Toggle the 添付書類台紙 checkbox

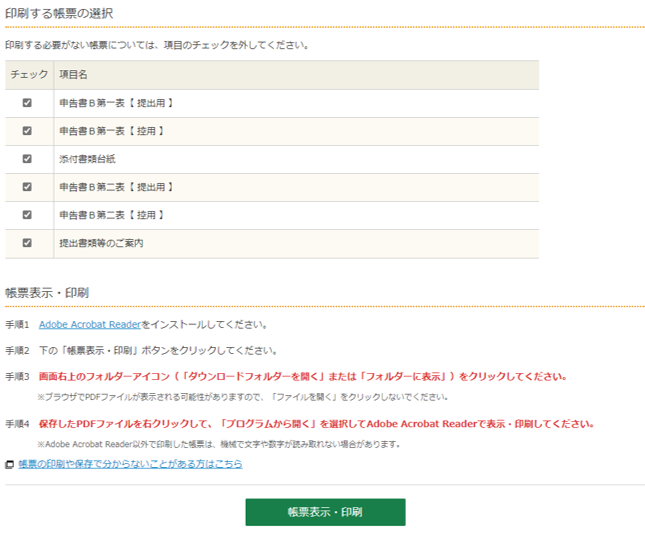[27, 158]
